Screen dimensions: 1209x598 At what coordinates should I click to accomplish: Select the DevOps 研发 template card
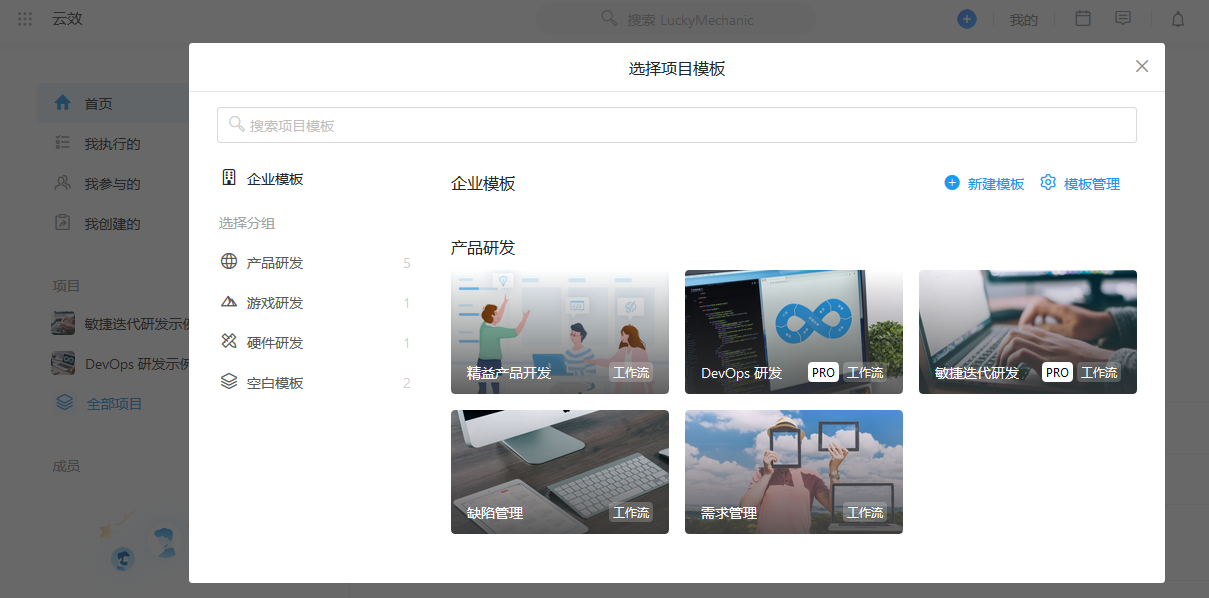(793, 331)
